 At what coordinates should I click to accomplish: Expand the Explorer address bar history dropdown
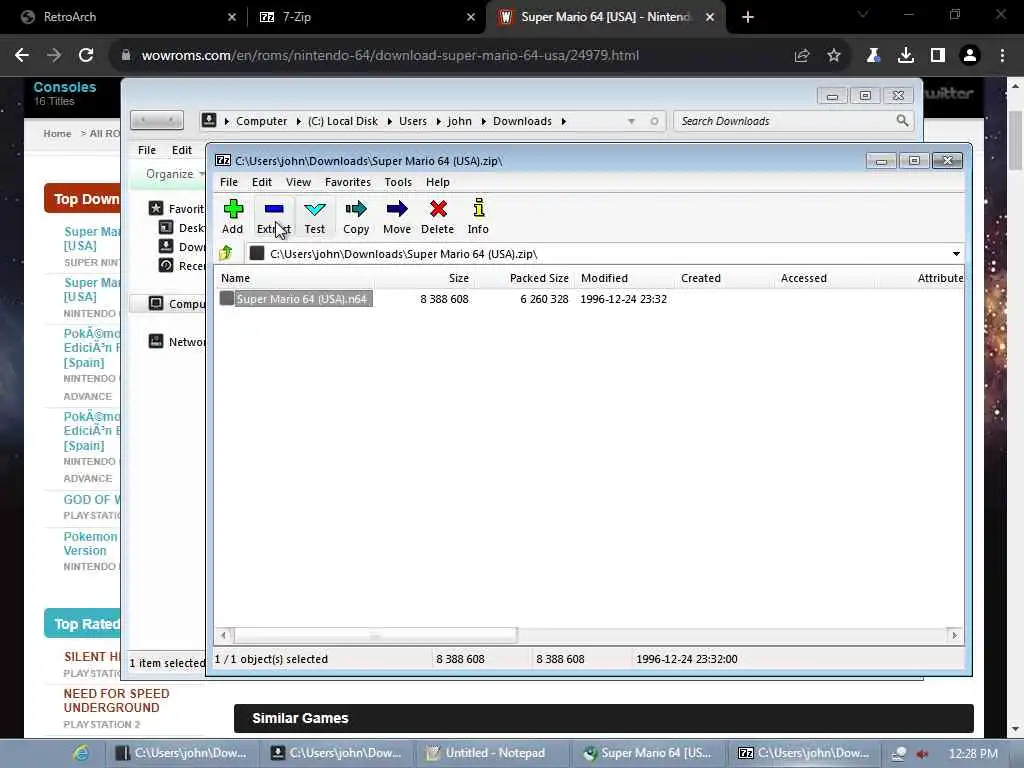click(631, 121)
